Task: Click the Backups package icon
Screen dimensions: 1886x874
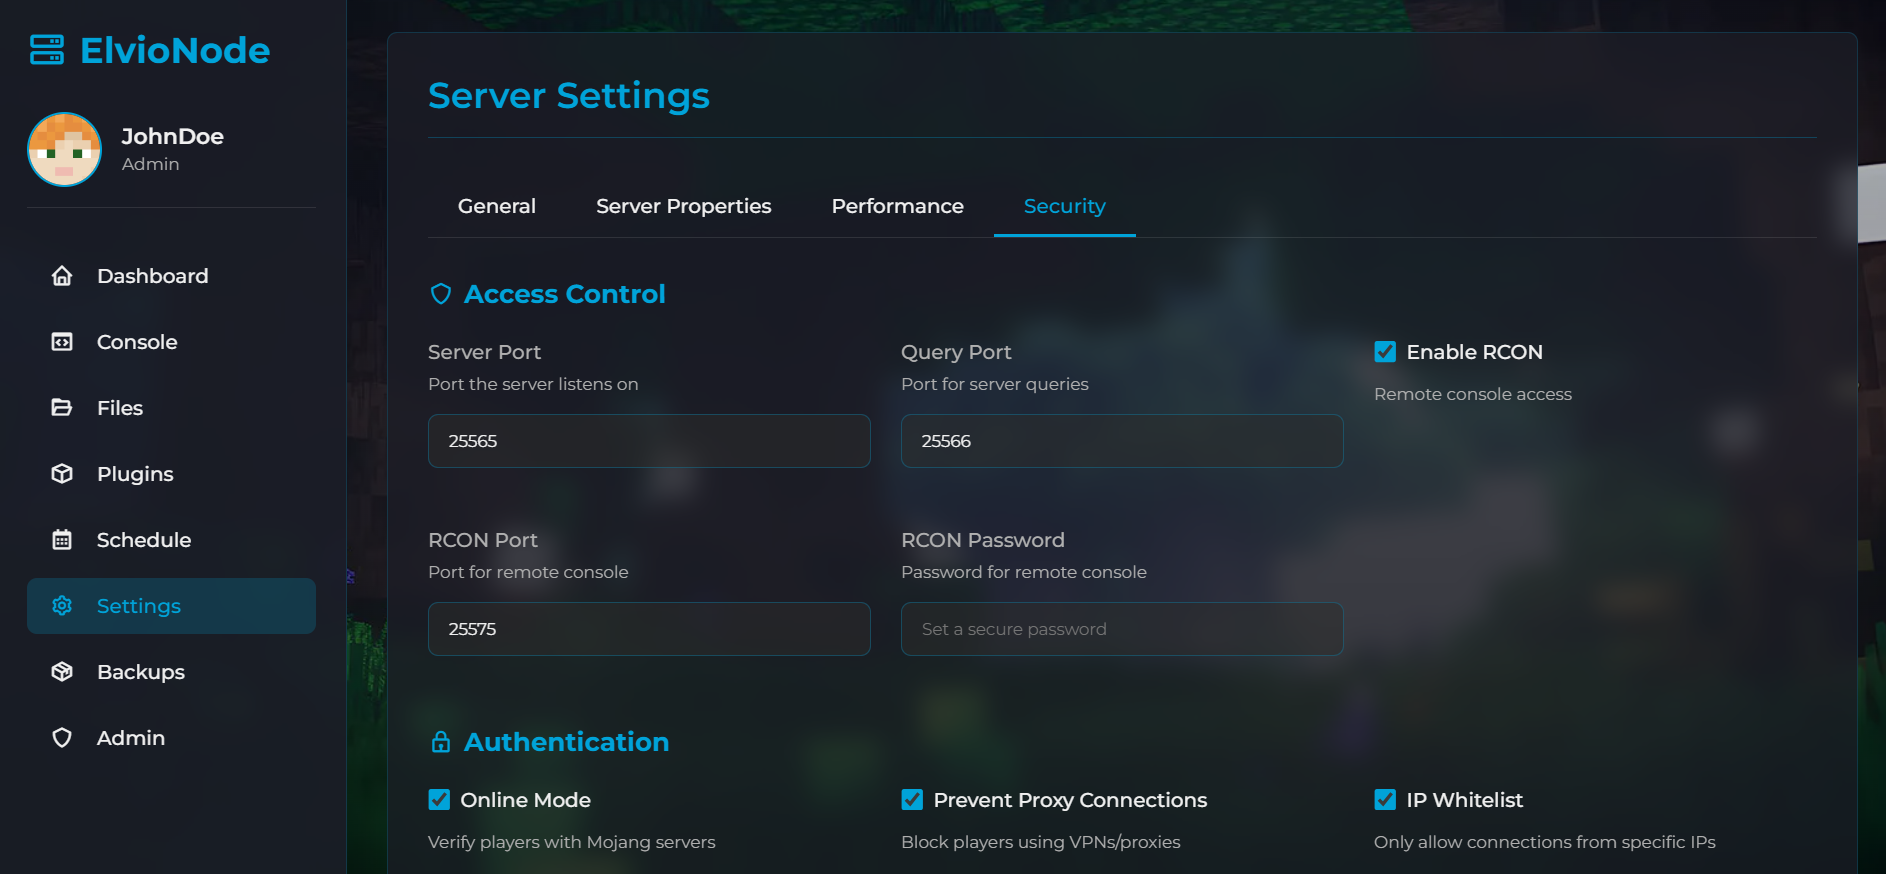Action: pyautogui.click(x=62, y=672)
